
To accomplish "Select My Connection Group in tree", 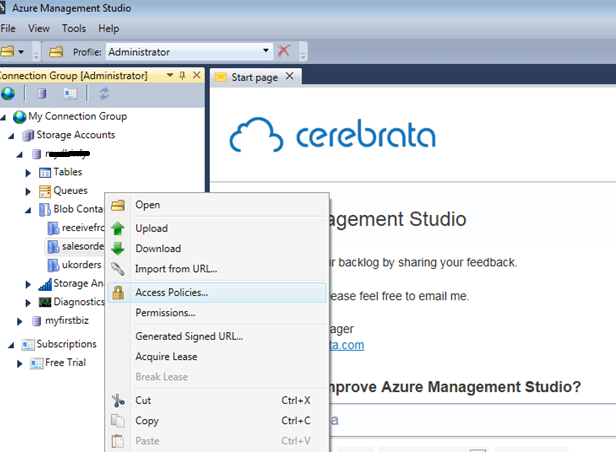I will click(77, 116).
